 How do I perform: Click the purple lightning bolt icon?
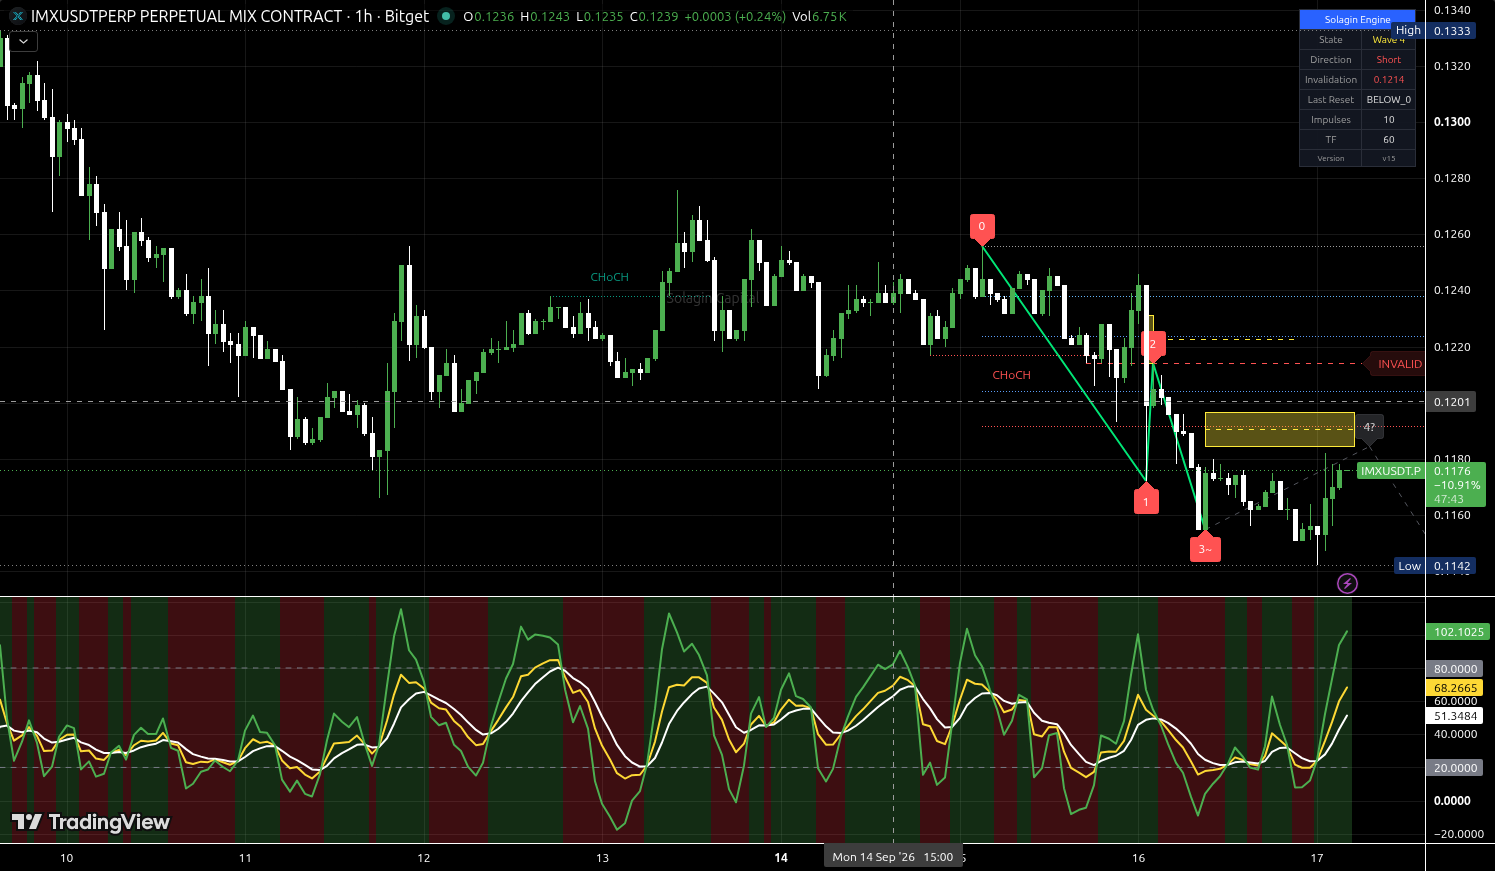pyautogui.click(x=1347, y=583)
